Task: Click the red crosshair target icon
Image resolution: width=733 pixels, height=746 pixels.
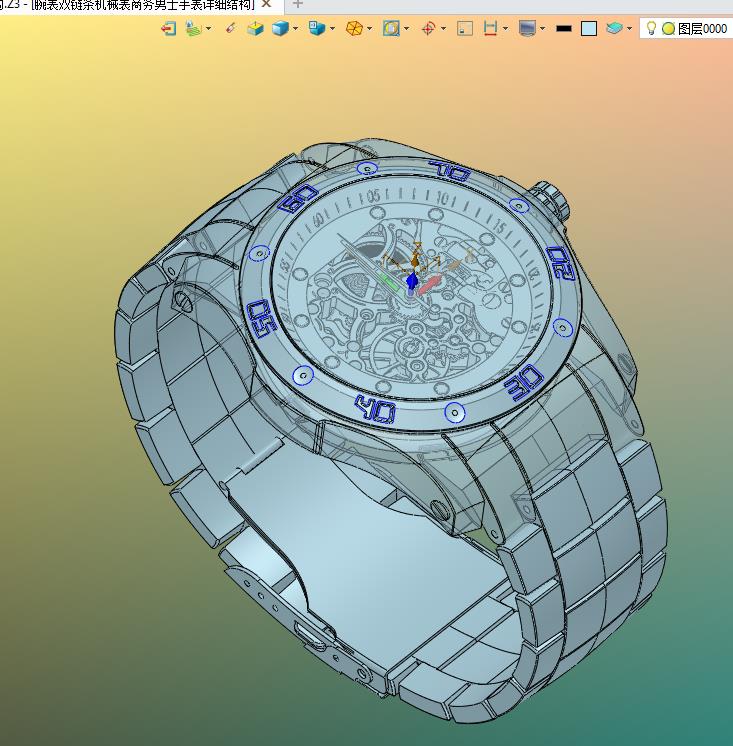Action: (428, 29)
